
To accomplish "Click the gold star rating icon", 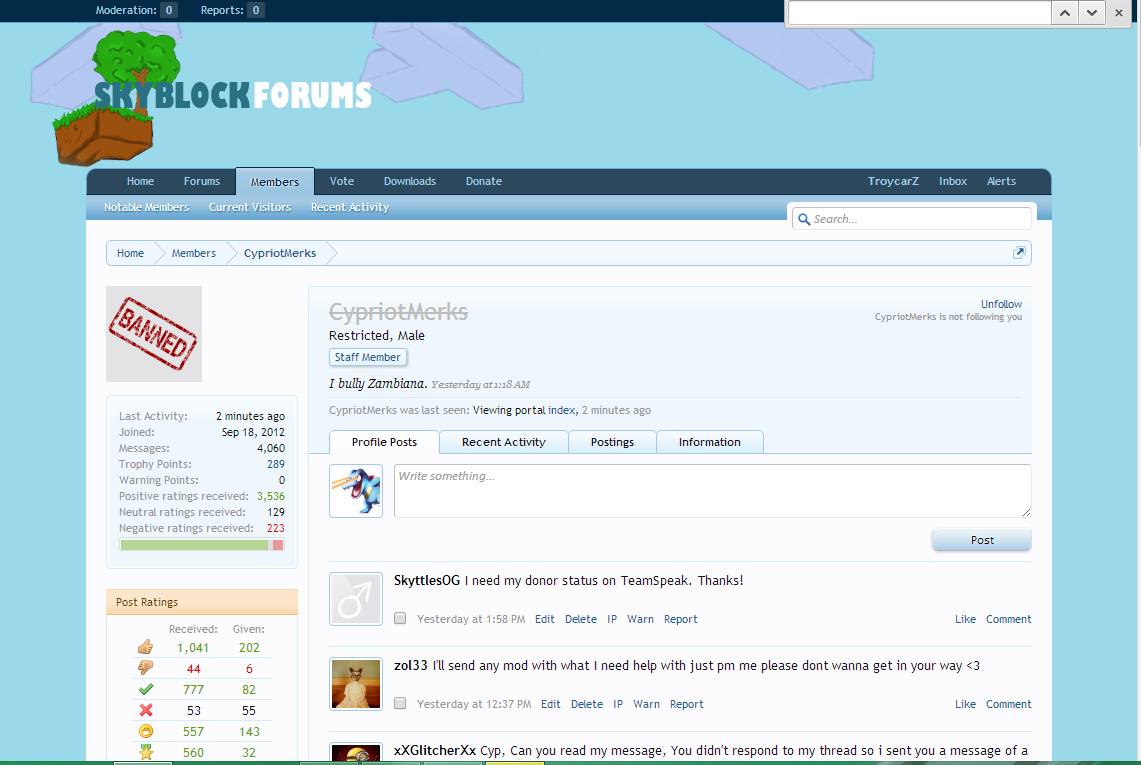I will (x=146, y=753).
